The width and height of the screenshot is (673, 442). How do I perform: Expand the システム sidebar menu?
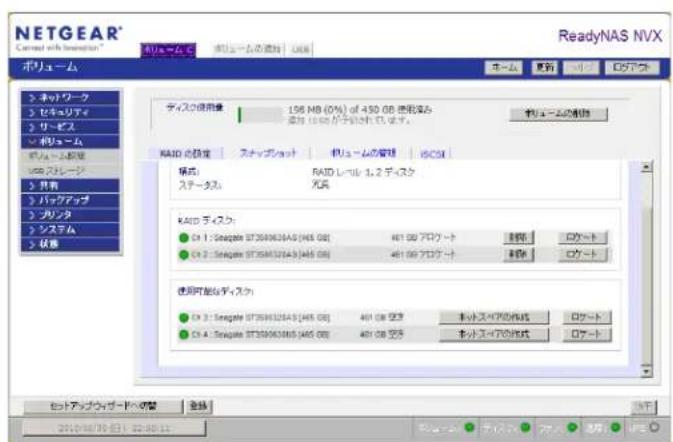[70, 229]
